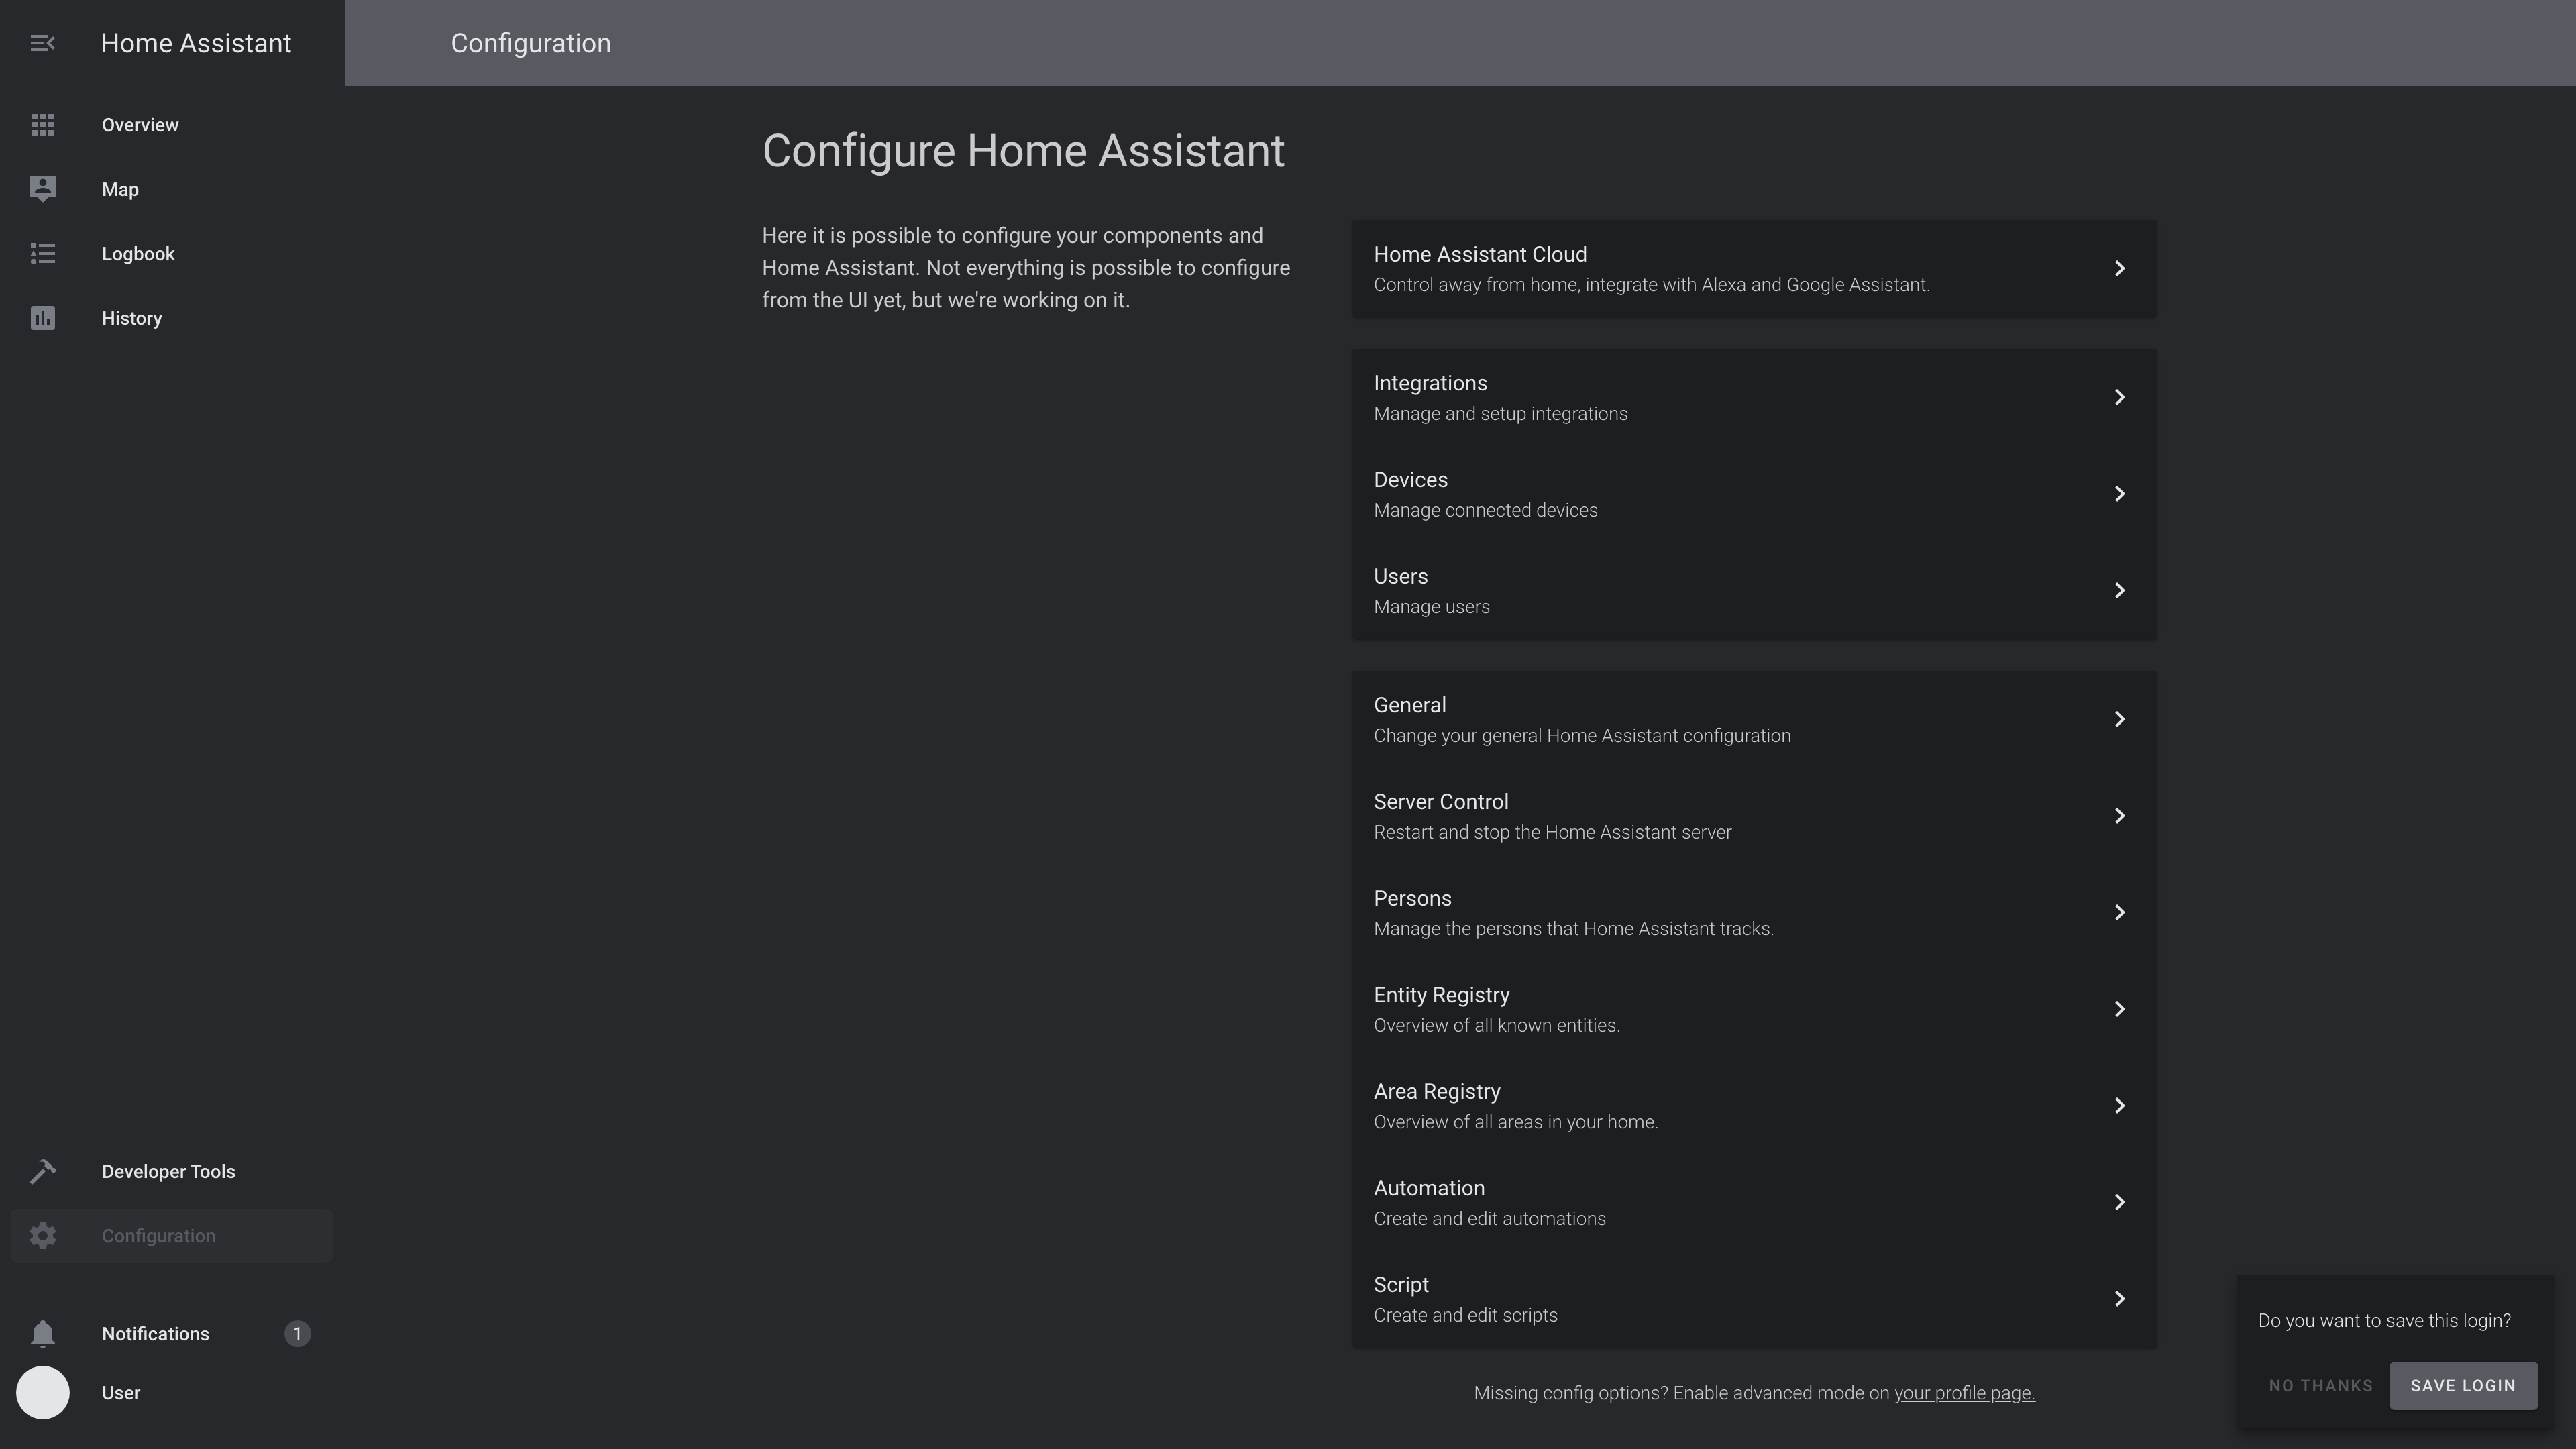Click the User avatar circle
Viewport: 2576px width, 1449px height.
tap(42, 1393)
